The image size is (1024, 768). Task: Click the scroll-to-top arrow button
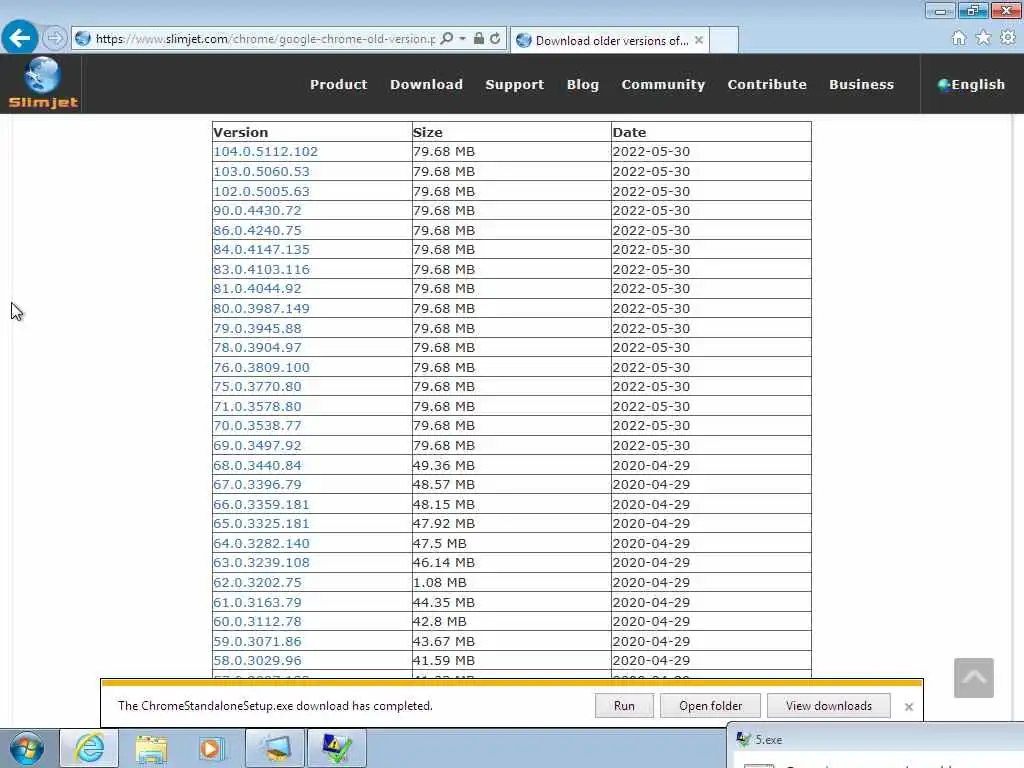tap(973, 678)
